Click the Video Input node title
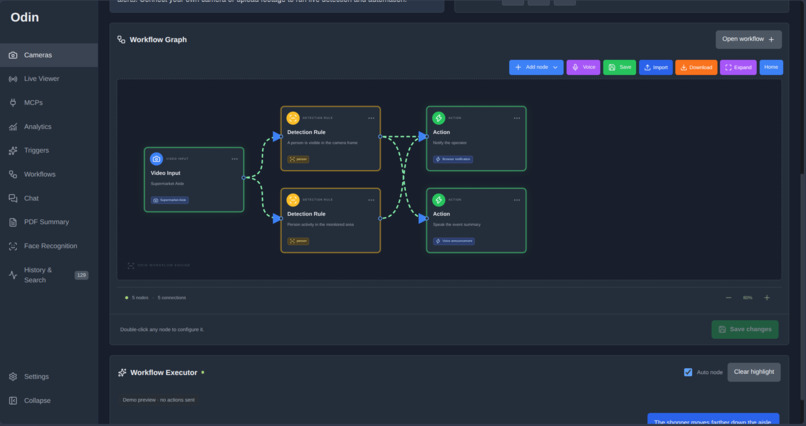The width and height of the screenshot is (806, 426). (x=166, y=173)
